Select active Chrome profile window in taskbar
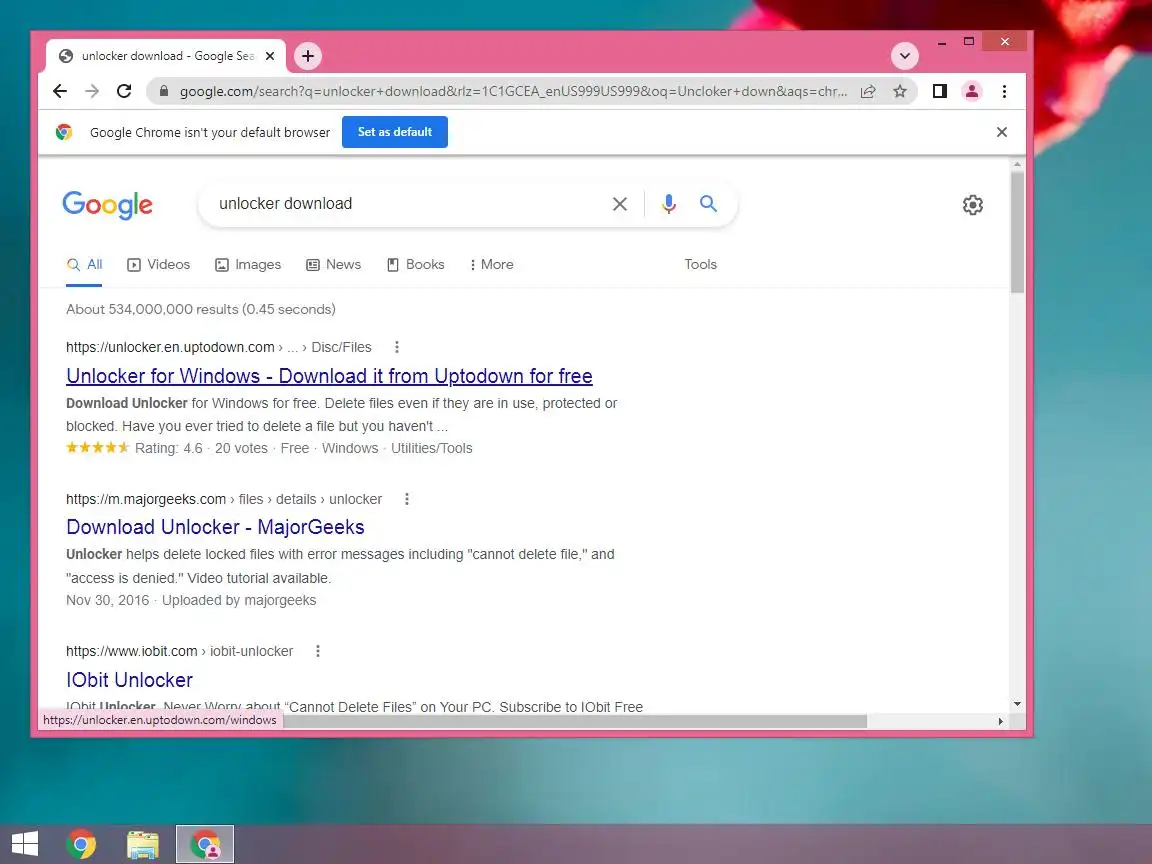The height and width of the screenshot is (864, 1152). [x=205, y=844]
